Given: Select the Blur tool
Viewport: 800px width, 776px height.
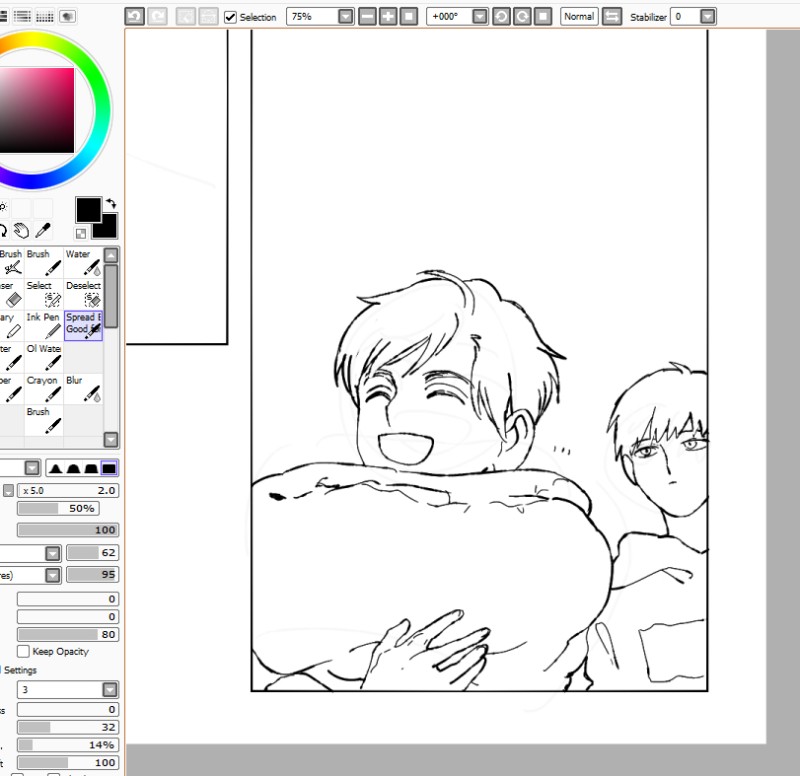Looking at the screenshot, I should click(83, 389).
